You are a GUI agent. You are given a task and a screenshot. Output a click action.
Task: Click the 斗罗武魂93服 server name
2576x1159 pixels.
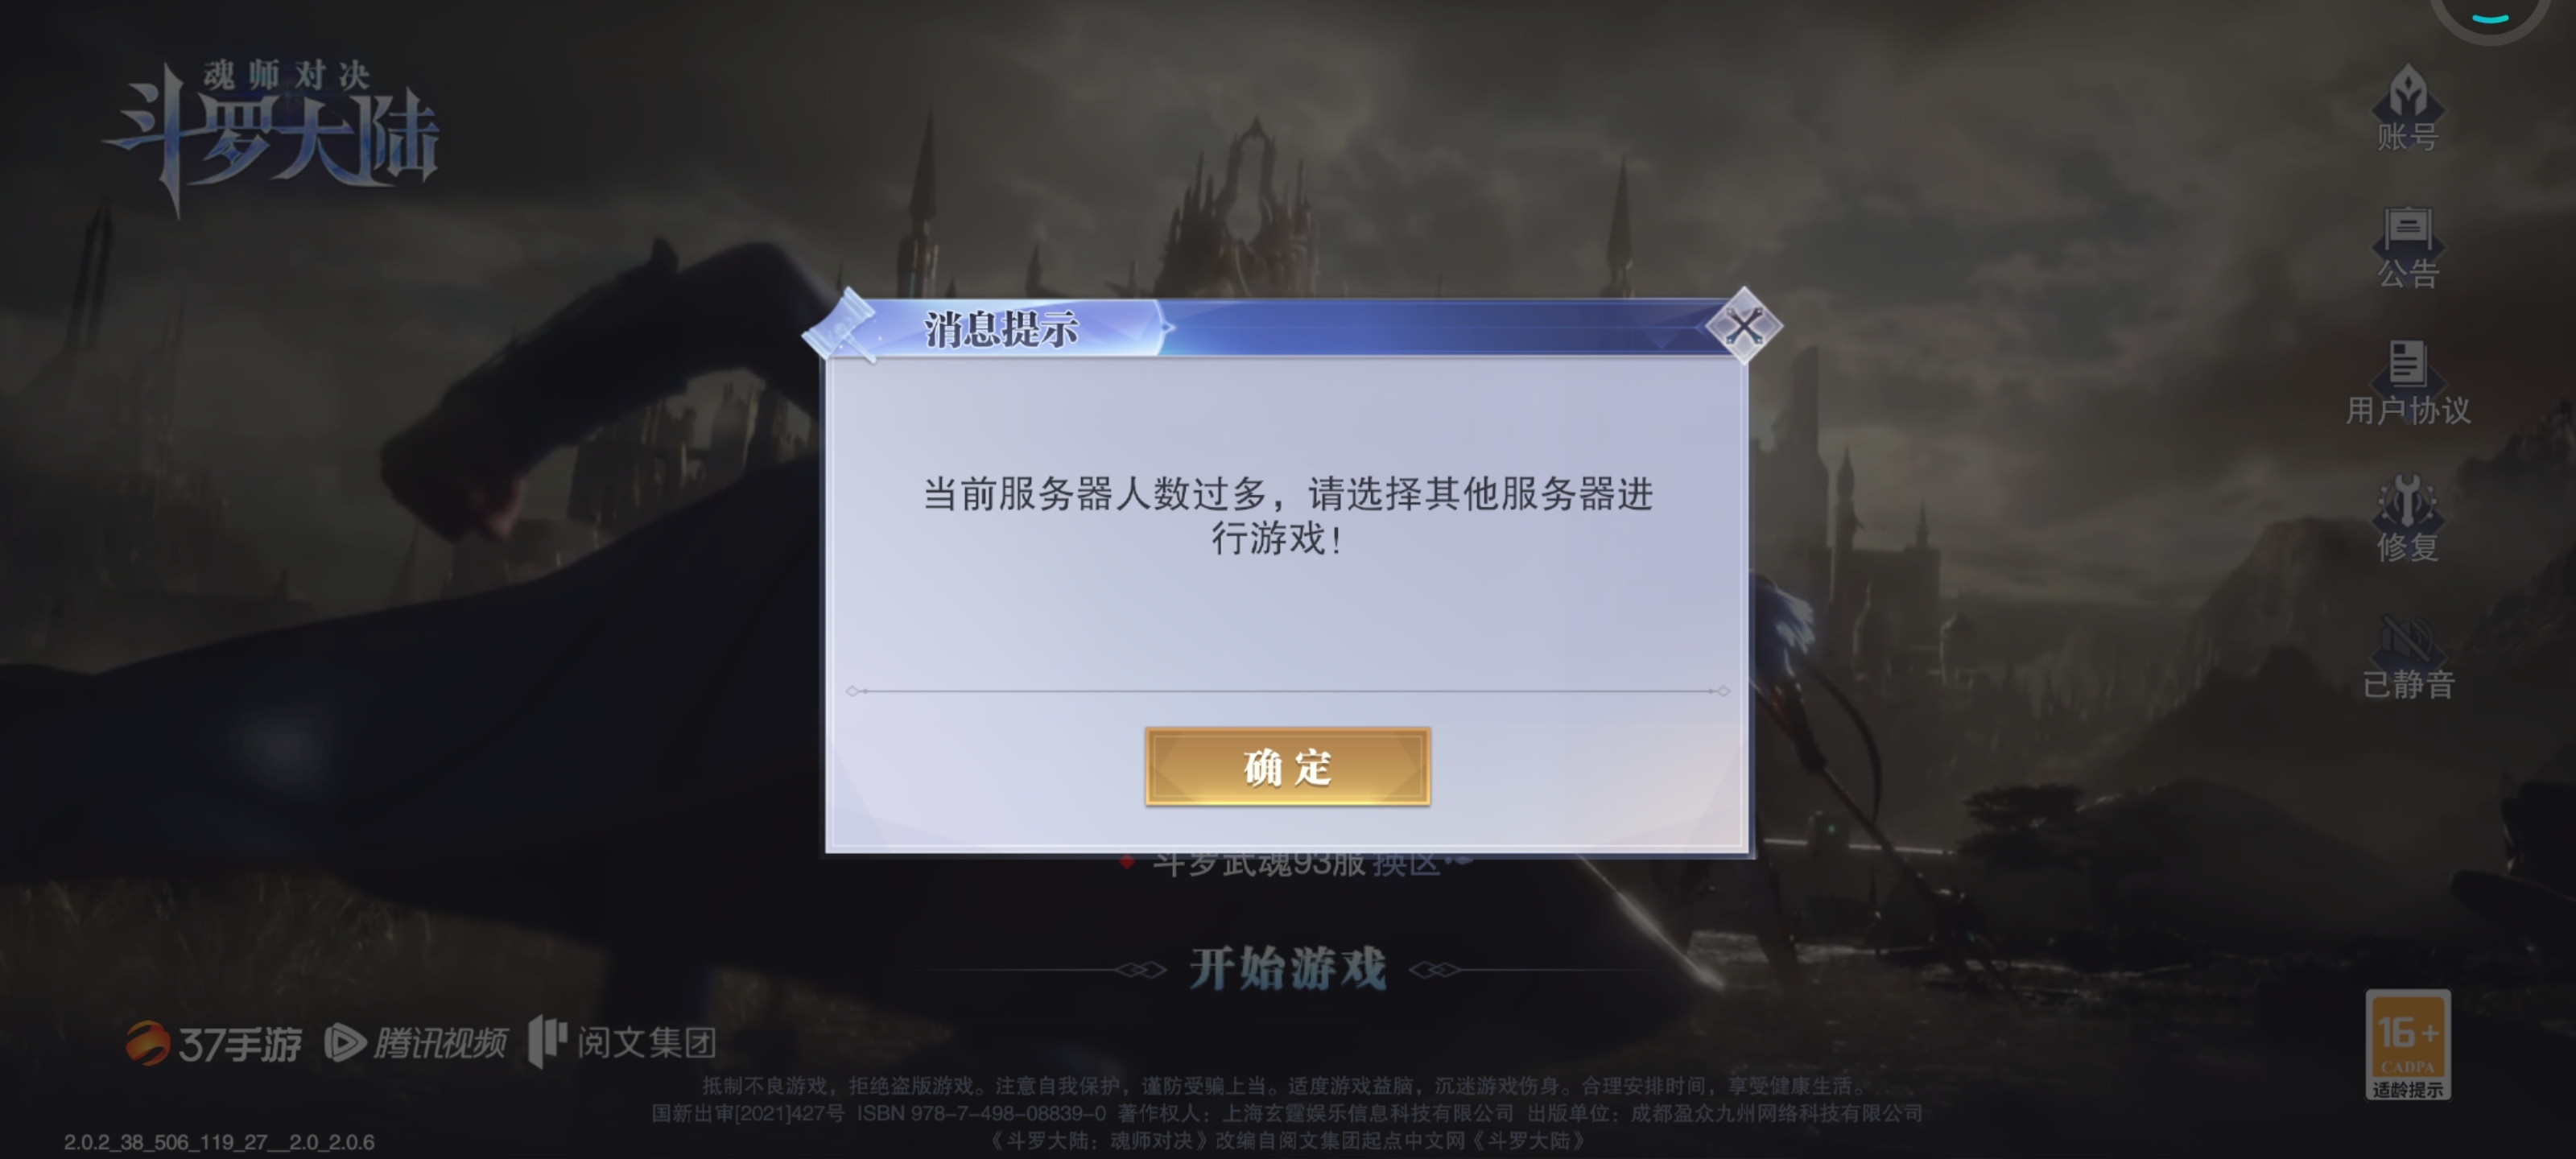coord(1258,864)
